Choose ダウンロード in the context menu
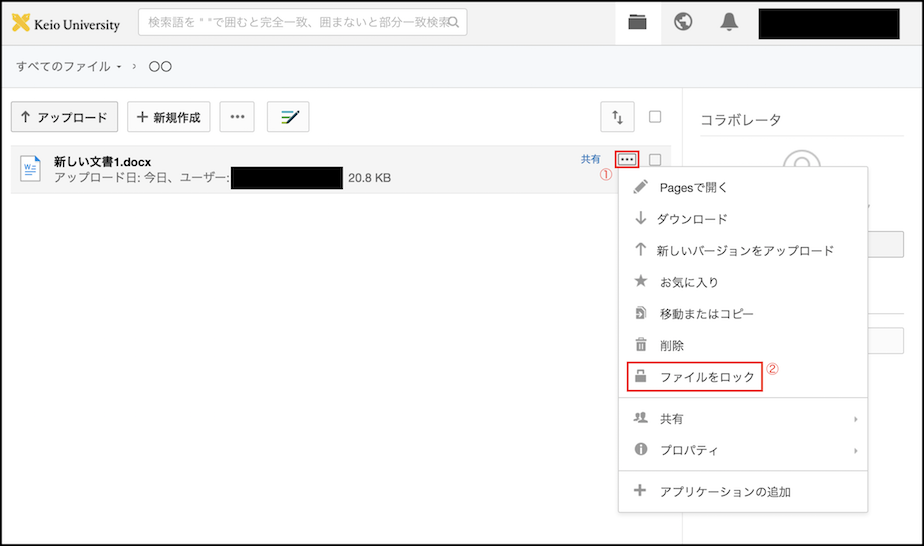This screenshot has width=924, height=546. 691,219
